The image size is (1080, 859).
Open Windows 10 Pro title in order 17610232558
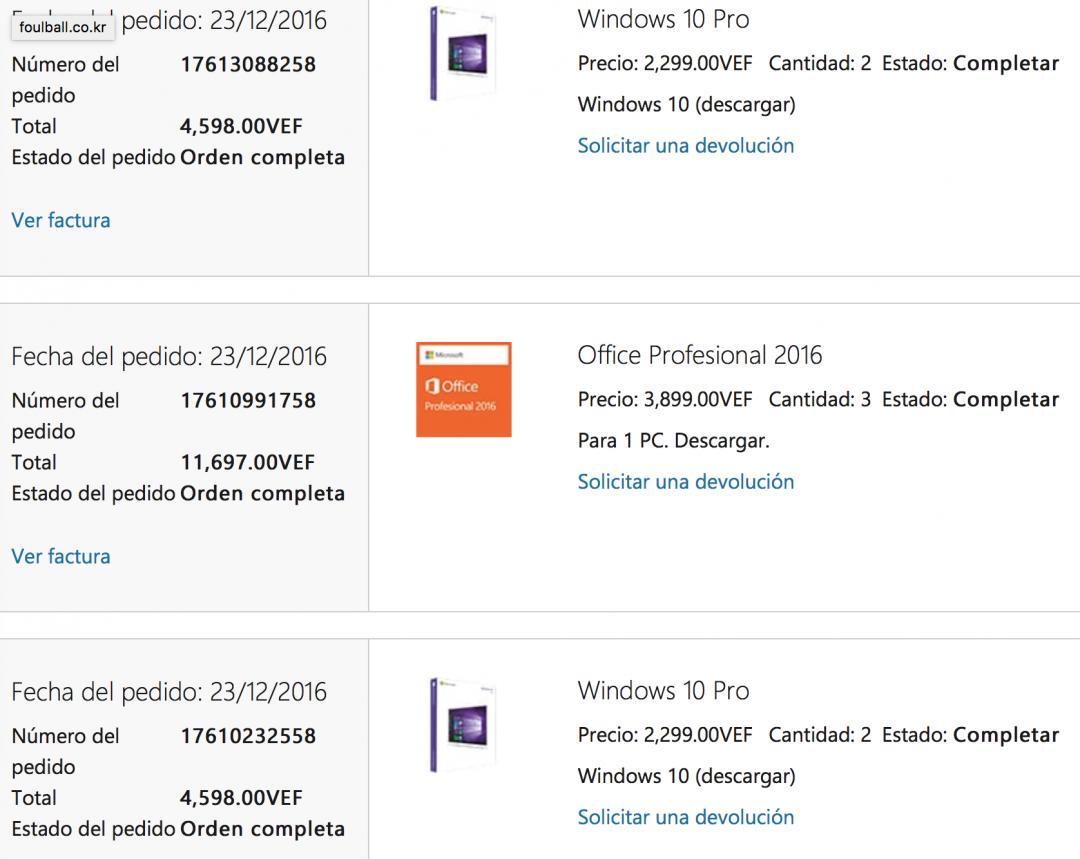coord(663,691)
